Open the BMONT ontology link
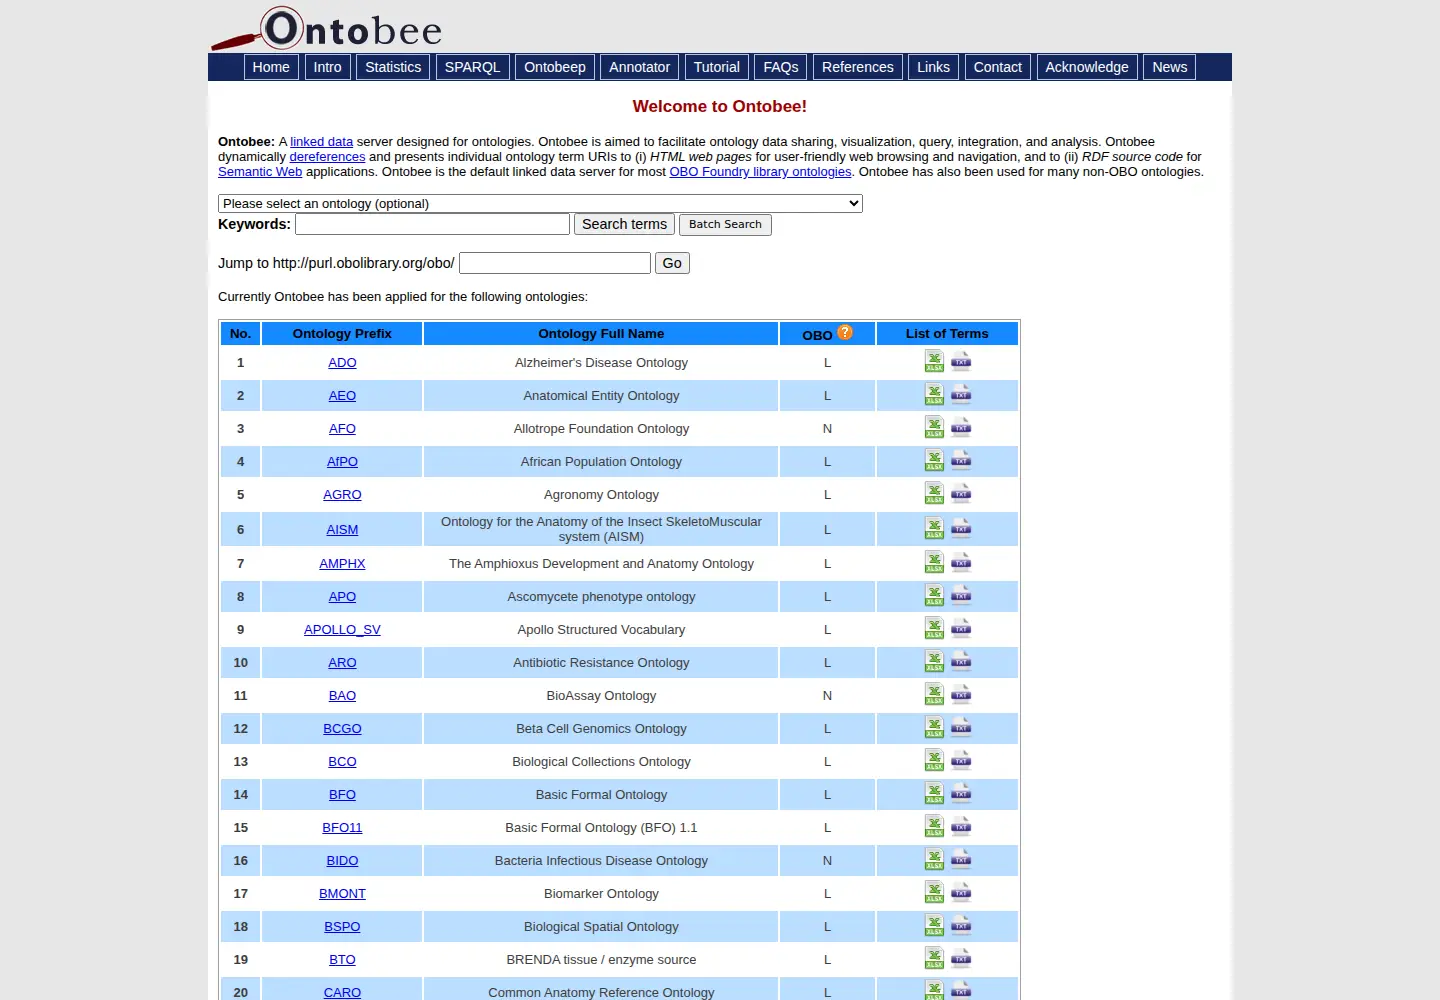This screenshot has height=1000, width=1440. click(x=342, y=894)
